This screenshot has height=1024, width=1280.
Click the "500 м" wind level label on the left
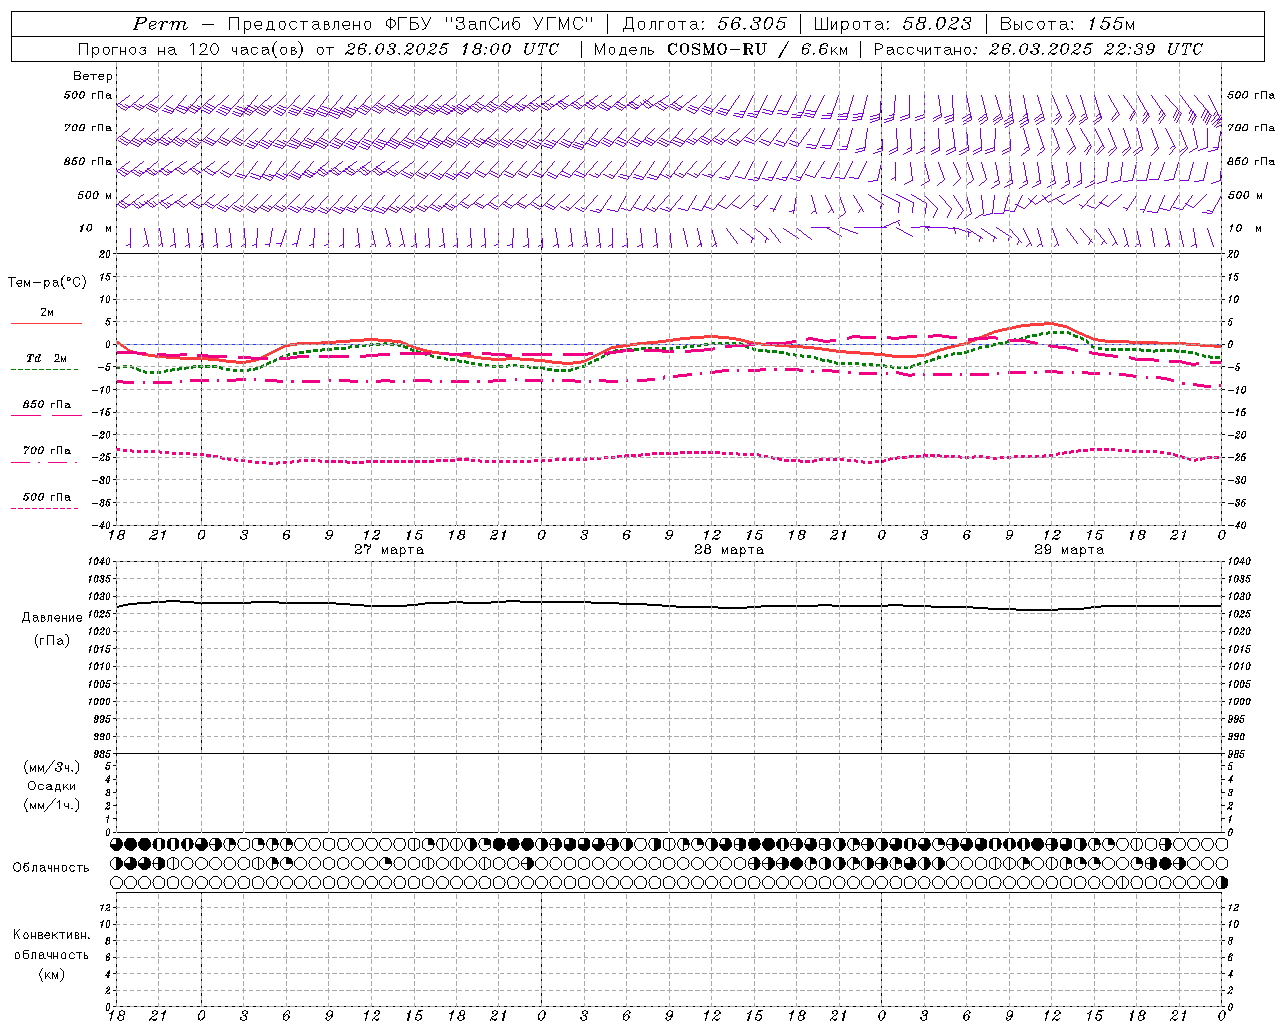tap(95, 195)
